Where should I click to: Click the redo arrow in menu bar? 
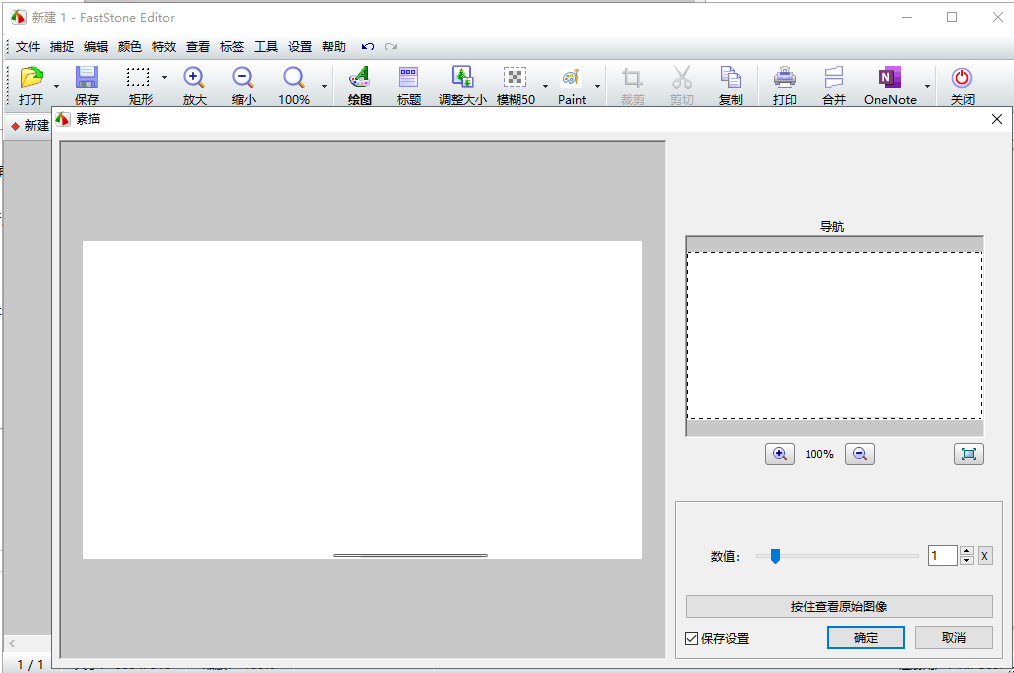pyautogui.click(x=391, y=47)
